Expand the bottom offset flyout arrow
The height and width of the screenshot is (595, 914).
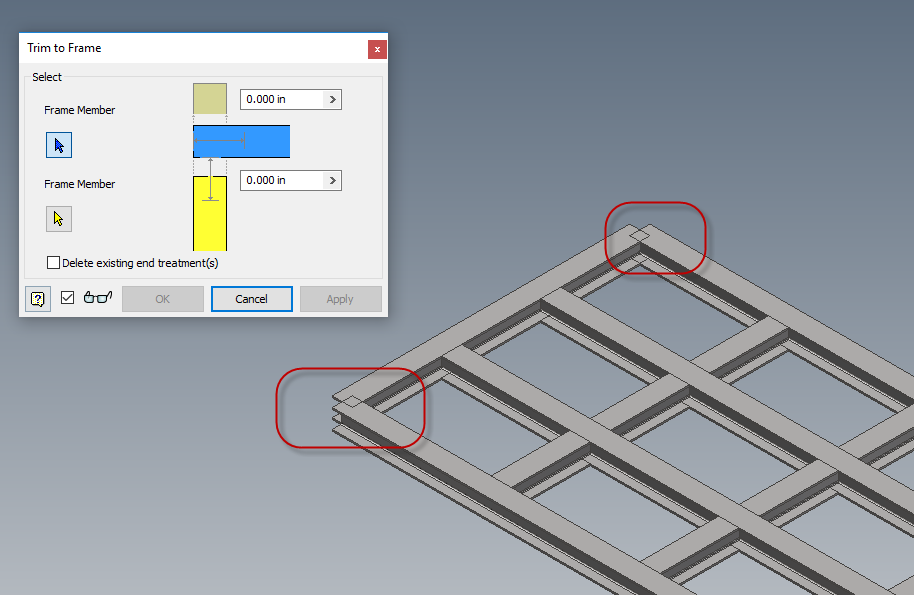coord(332,180)
